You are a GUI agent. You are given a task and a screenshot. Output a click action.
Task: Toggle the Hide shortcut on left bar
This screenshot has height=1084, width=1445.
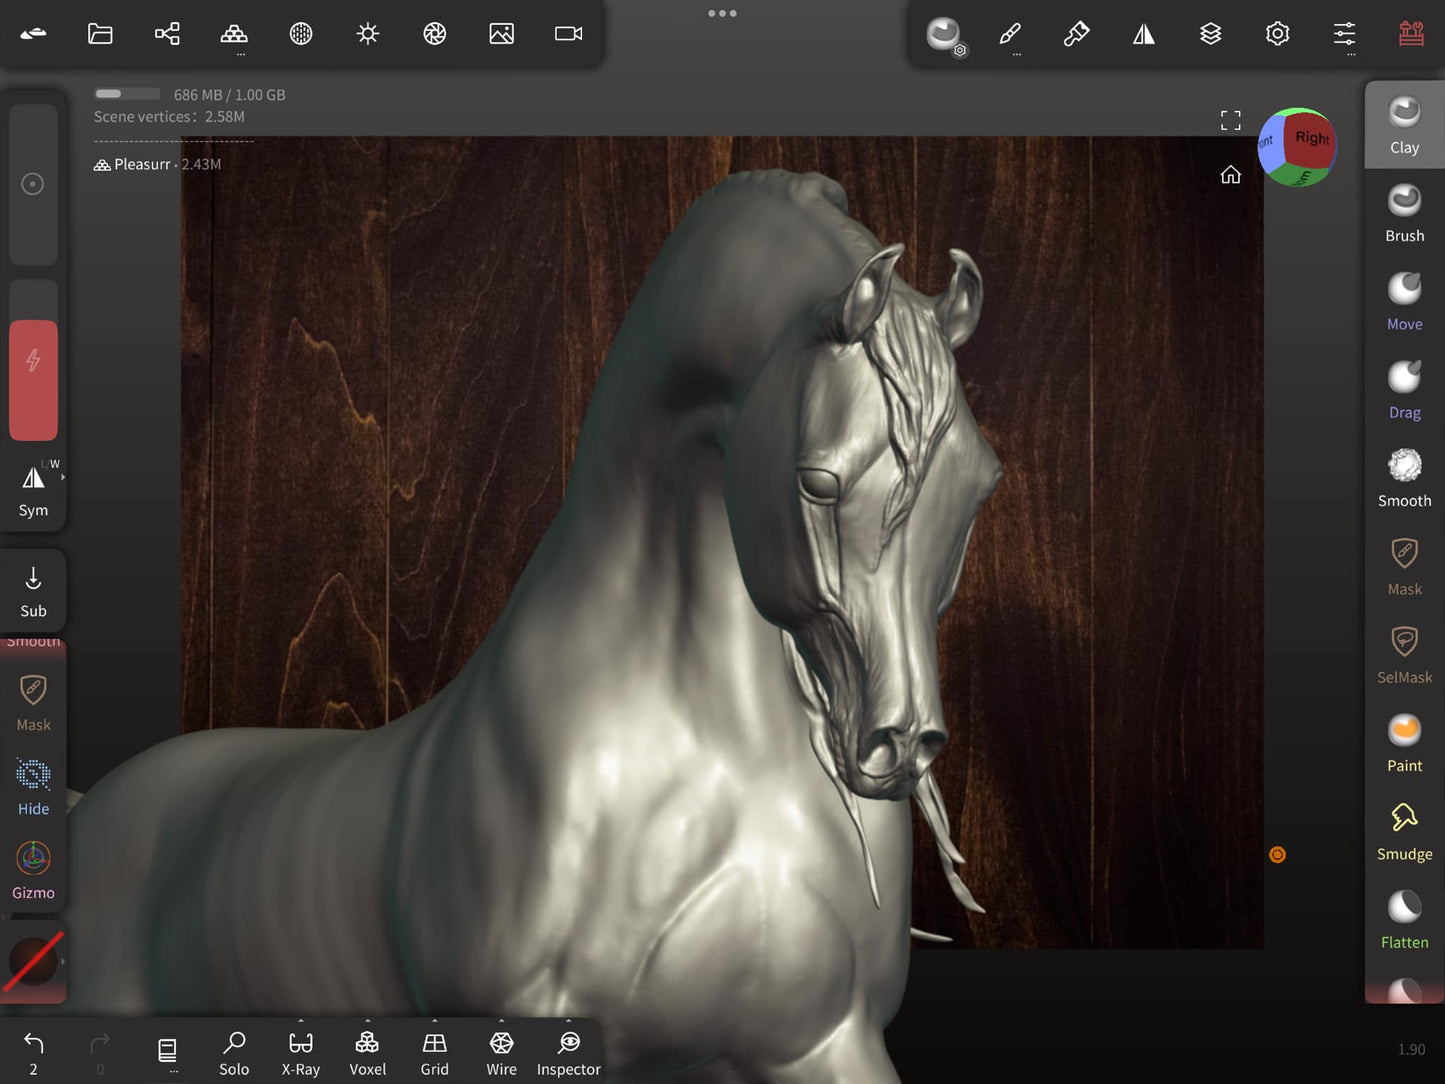33,787
